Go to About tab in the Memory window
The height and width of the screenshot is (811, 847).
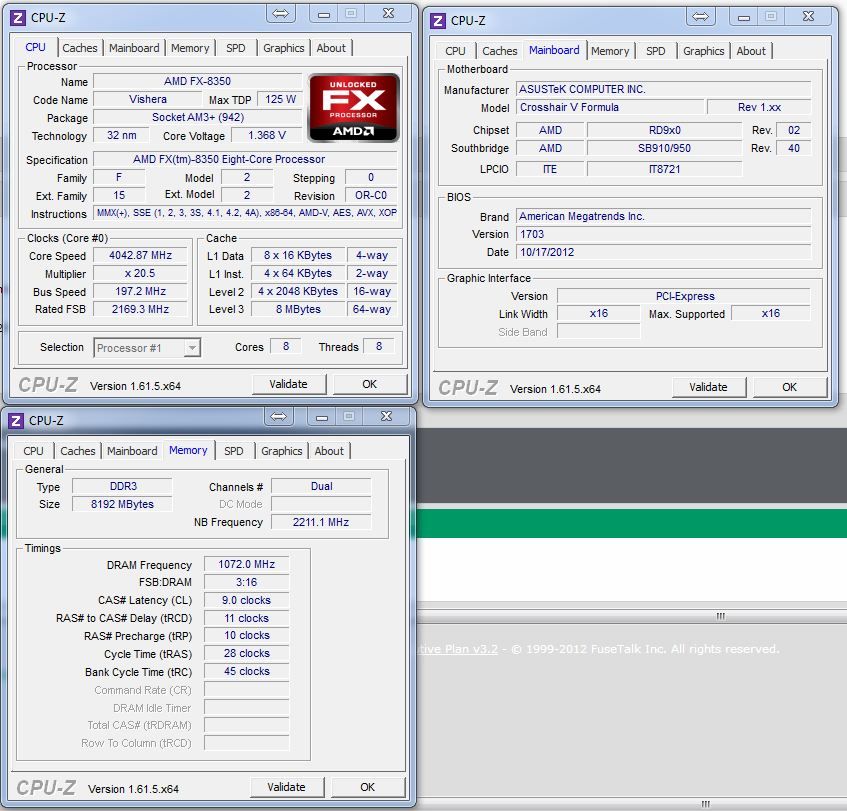pyautogui.click(x=329, y=451)
